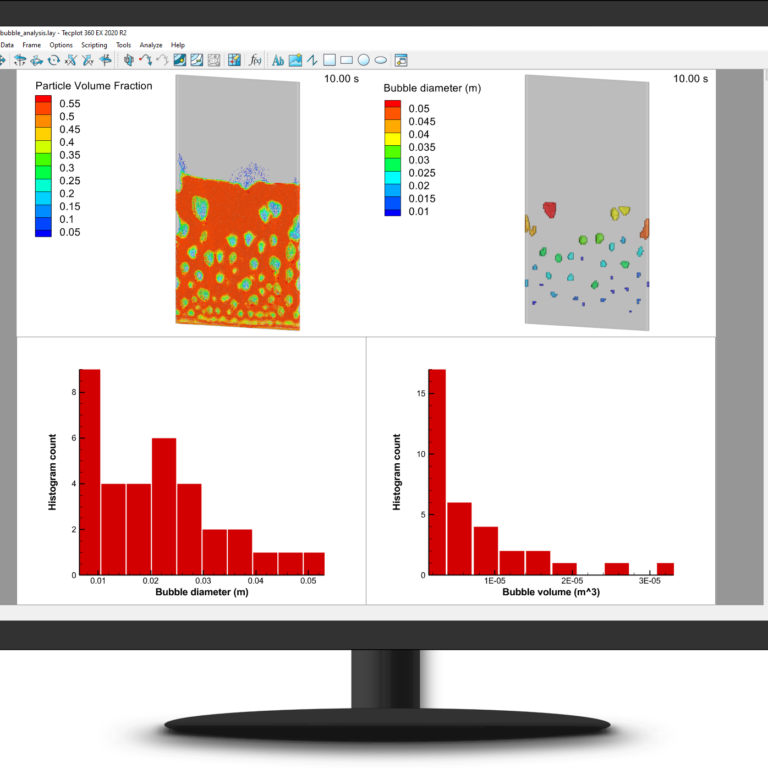Open the Scripting menu
Viewport: 768px width, 768px height.
click(x=94, y=45)
